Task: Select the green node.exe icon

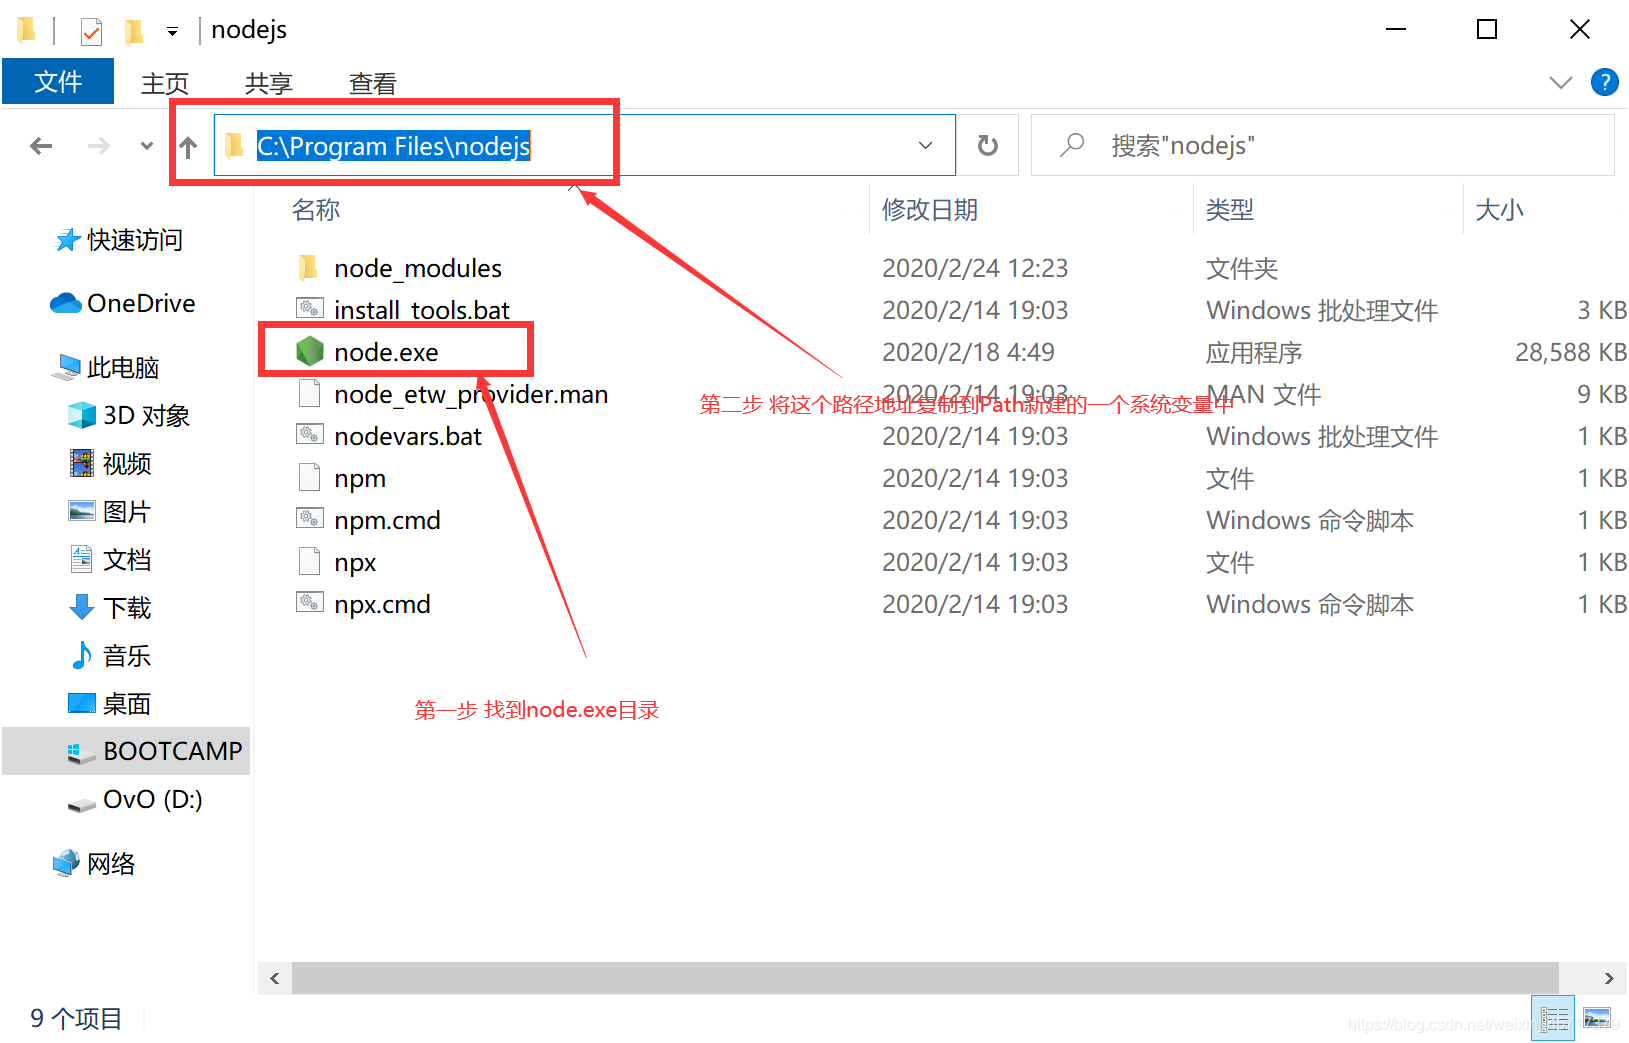Action: (x=310, y=351)
